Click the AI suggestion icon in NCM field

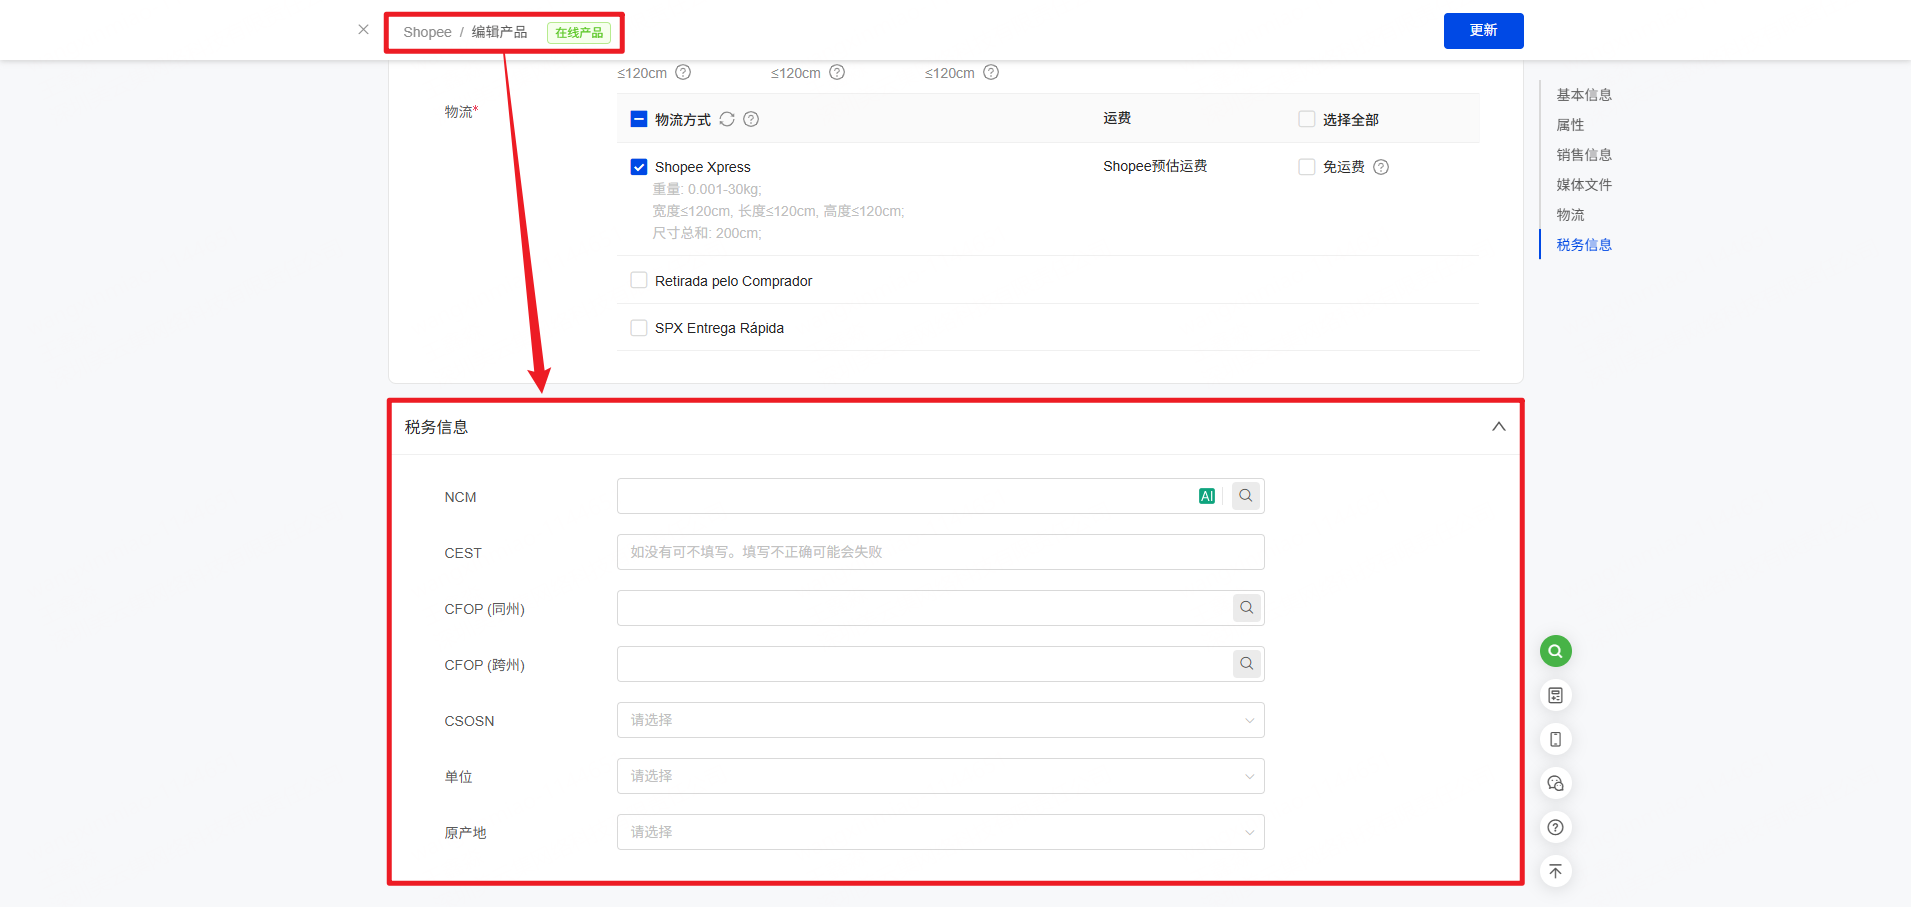1206,496
